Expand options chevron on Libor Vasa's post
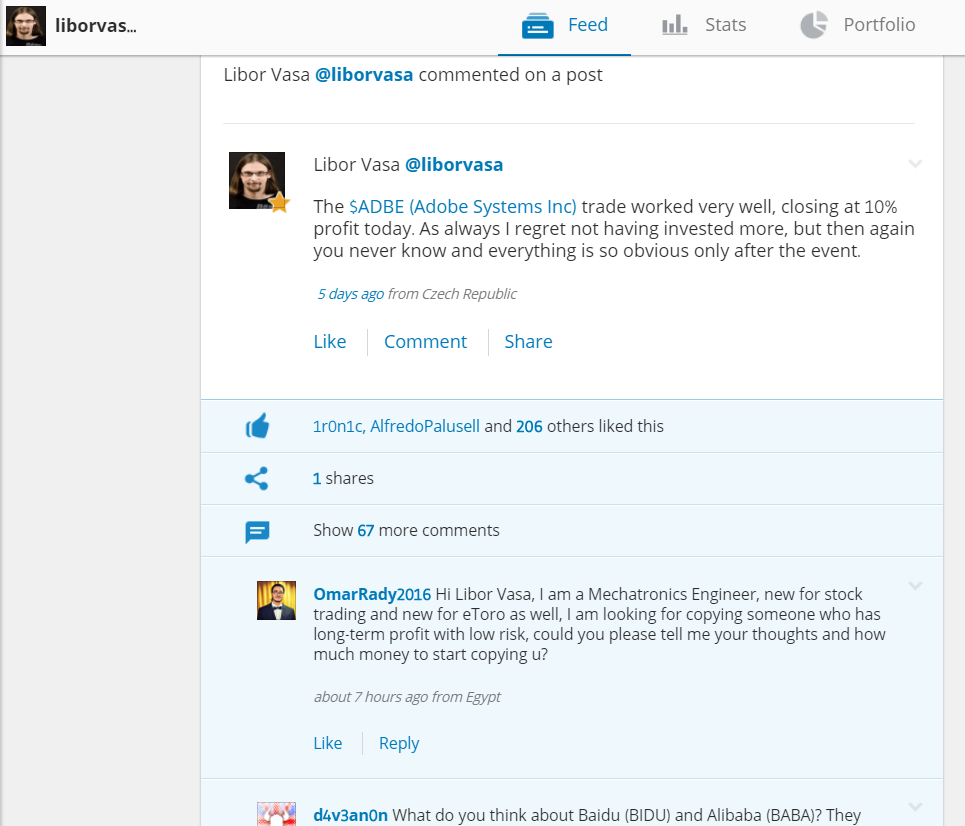Viewport: 965px width, 826px height. click(914, 164)
